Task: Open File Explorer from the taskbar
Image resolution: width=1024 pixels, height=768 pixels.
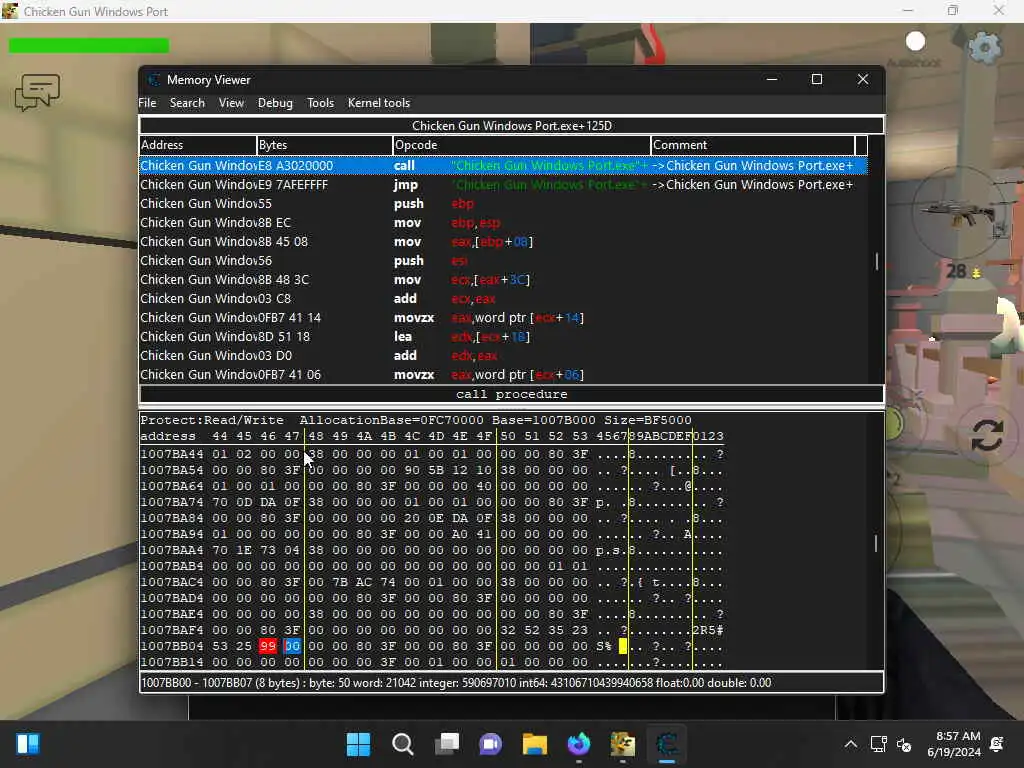Action: click(x=535, y=744)
